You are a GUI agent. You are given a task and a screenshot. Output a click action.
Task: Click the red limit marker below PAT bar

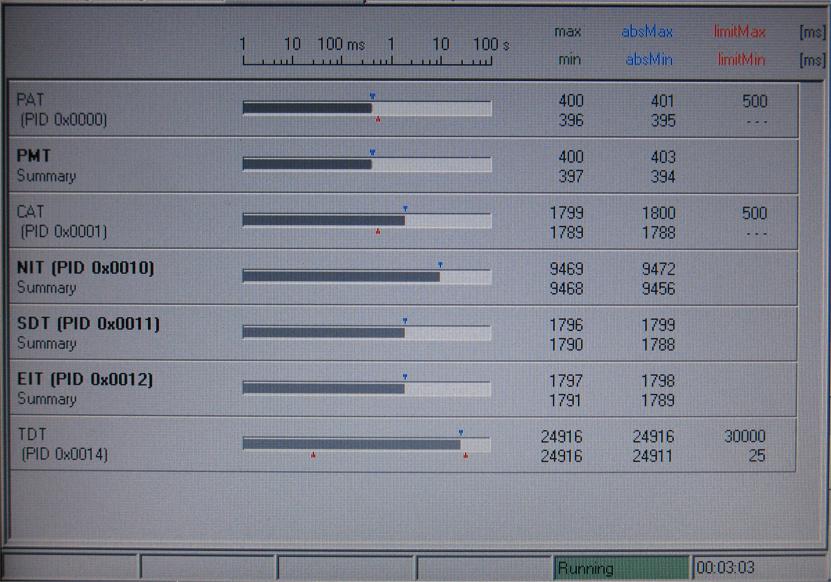[x=378, y=119]
